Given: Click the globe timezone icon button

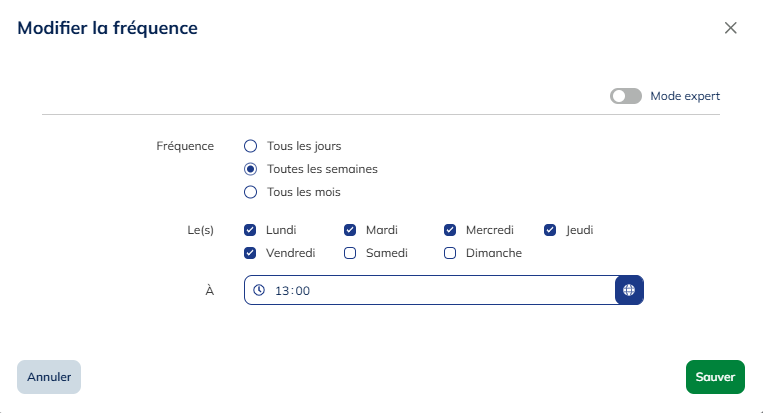Looking at the screenshot, I should click(x=629, y=290).
